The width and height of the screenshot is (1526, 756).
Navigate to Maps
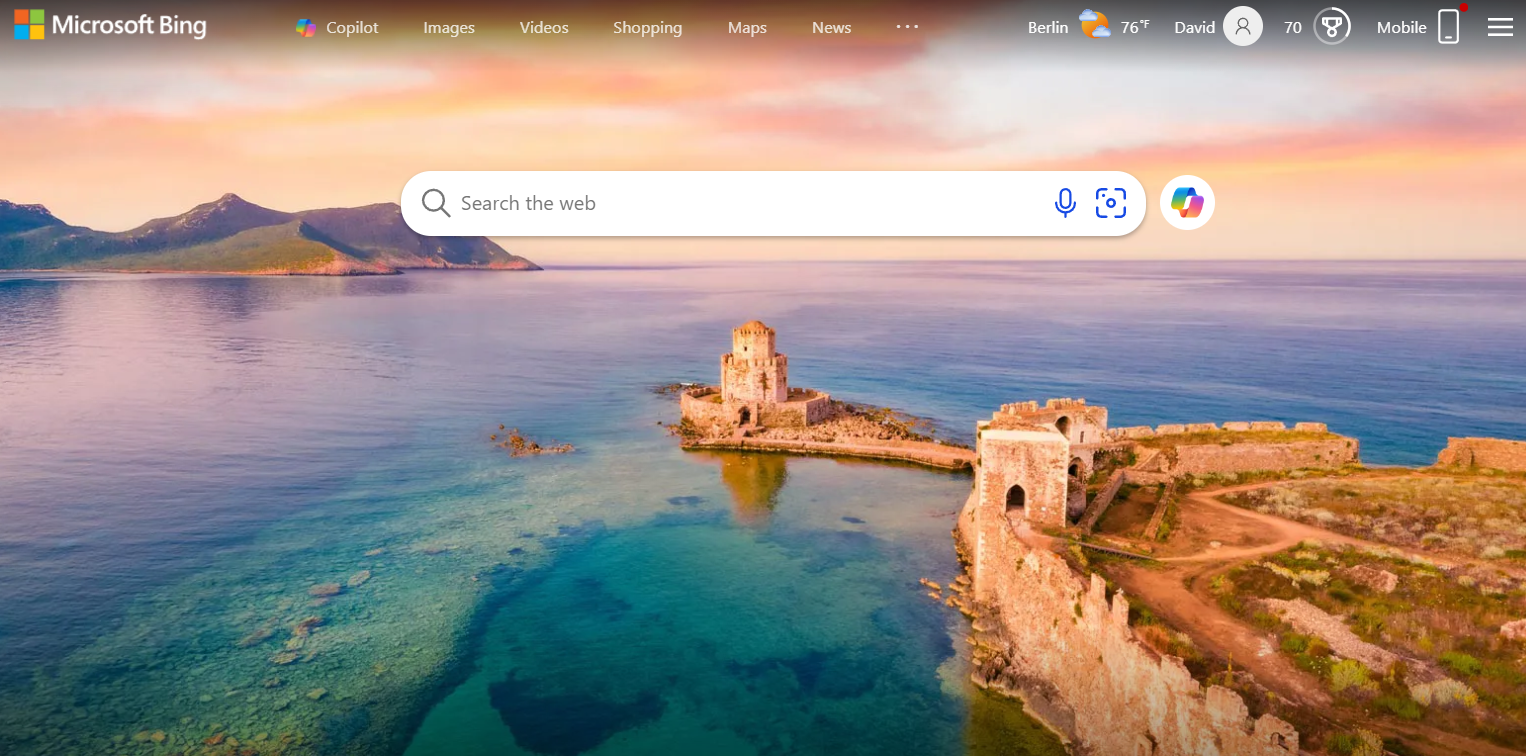click(747, 28)
